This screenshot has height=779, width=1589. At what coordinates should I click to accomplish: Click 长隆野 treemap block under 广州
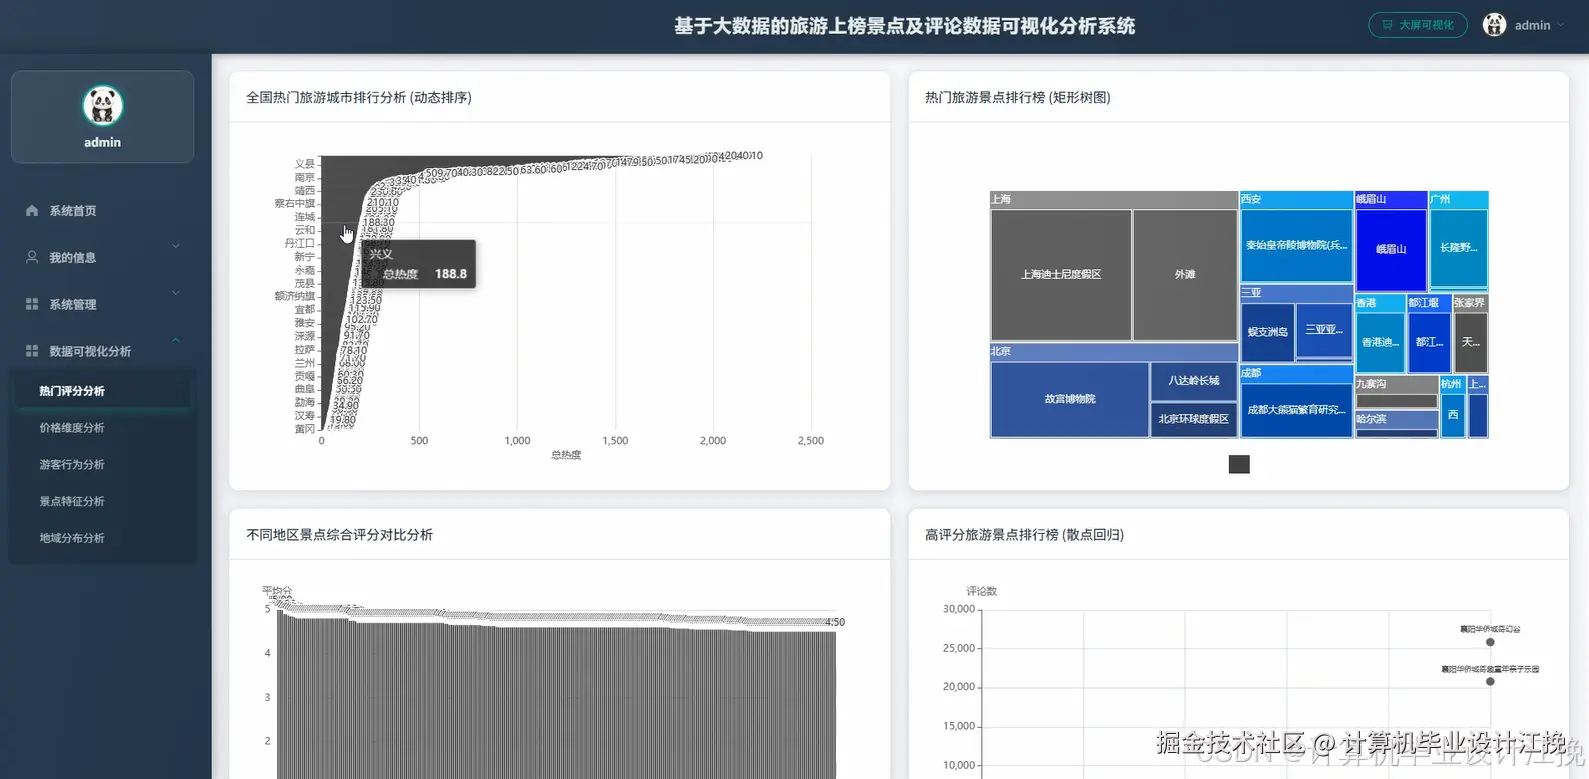click(x=1458, y=248)
